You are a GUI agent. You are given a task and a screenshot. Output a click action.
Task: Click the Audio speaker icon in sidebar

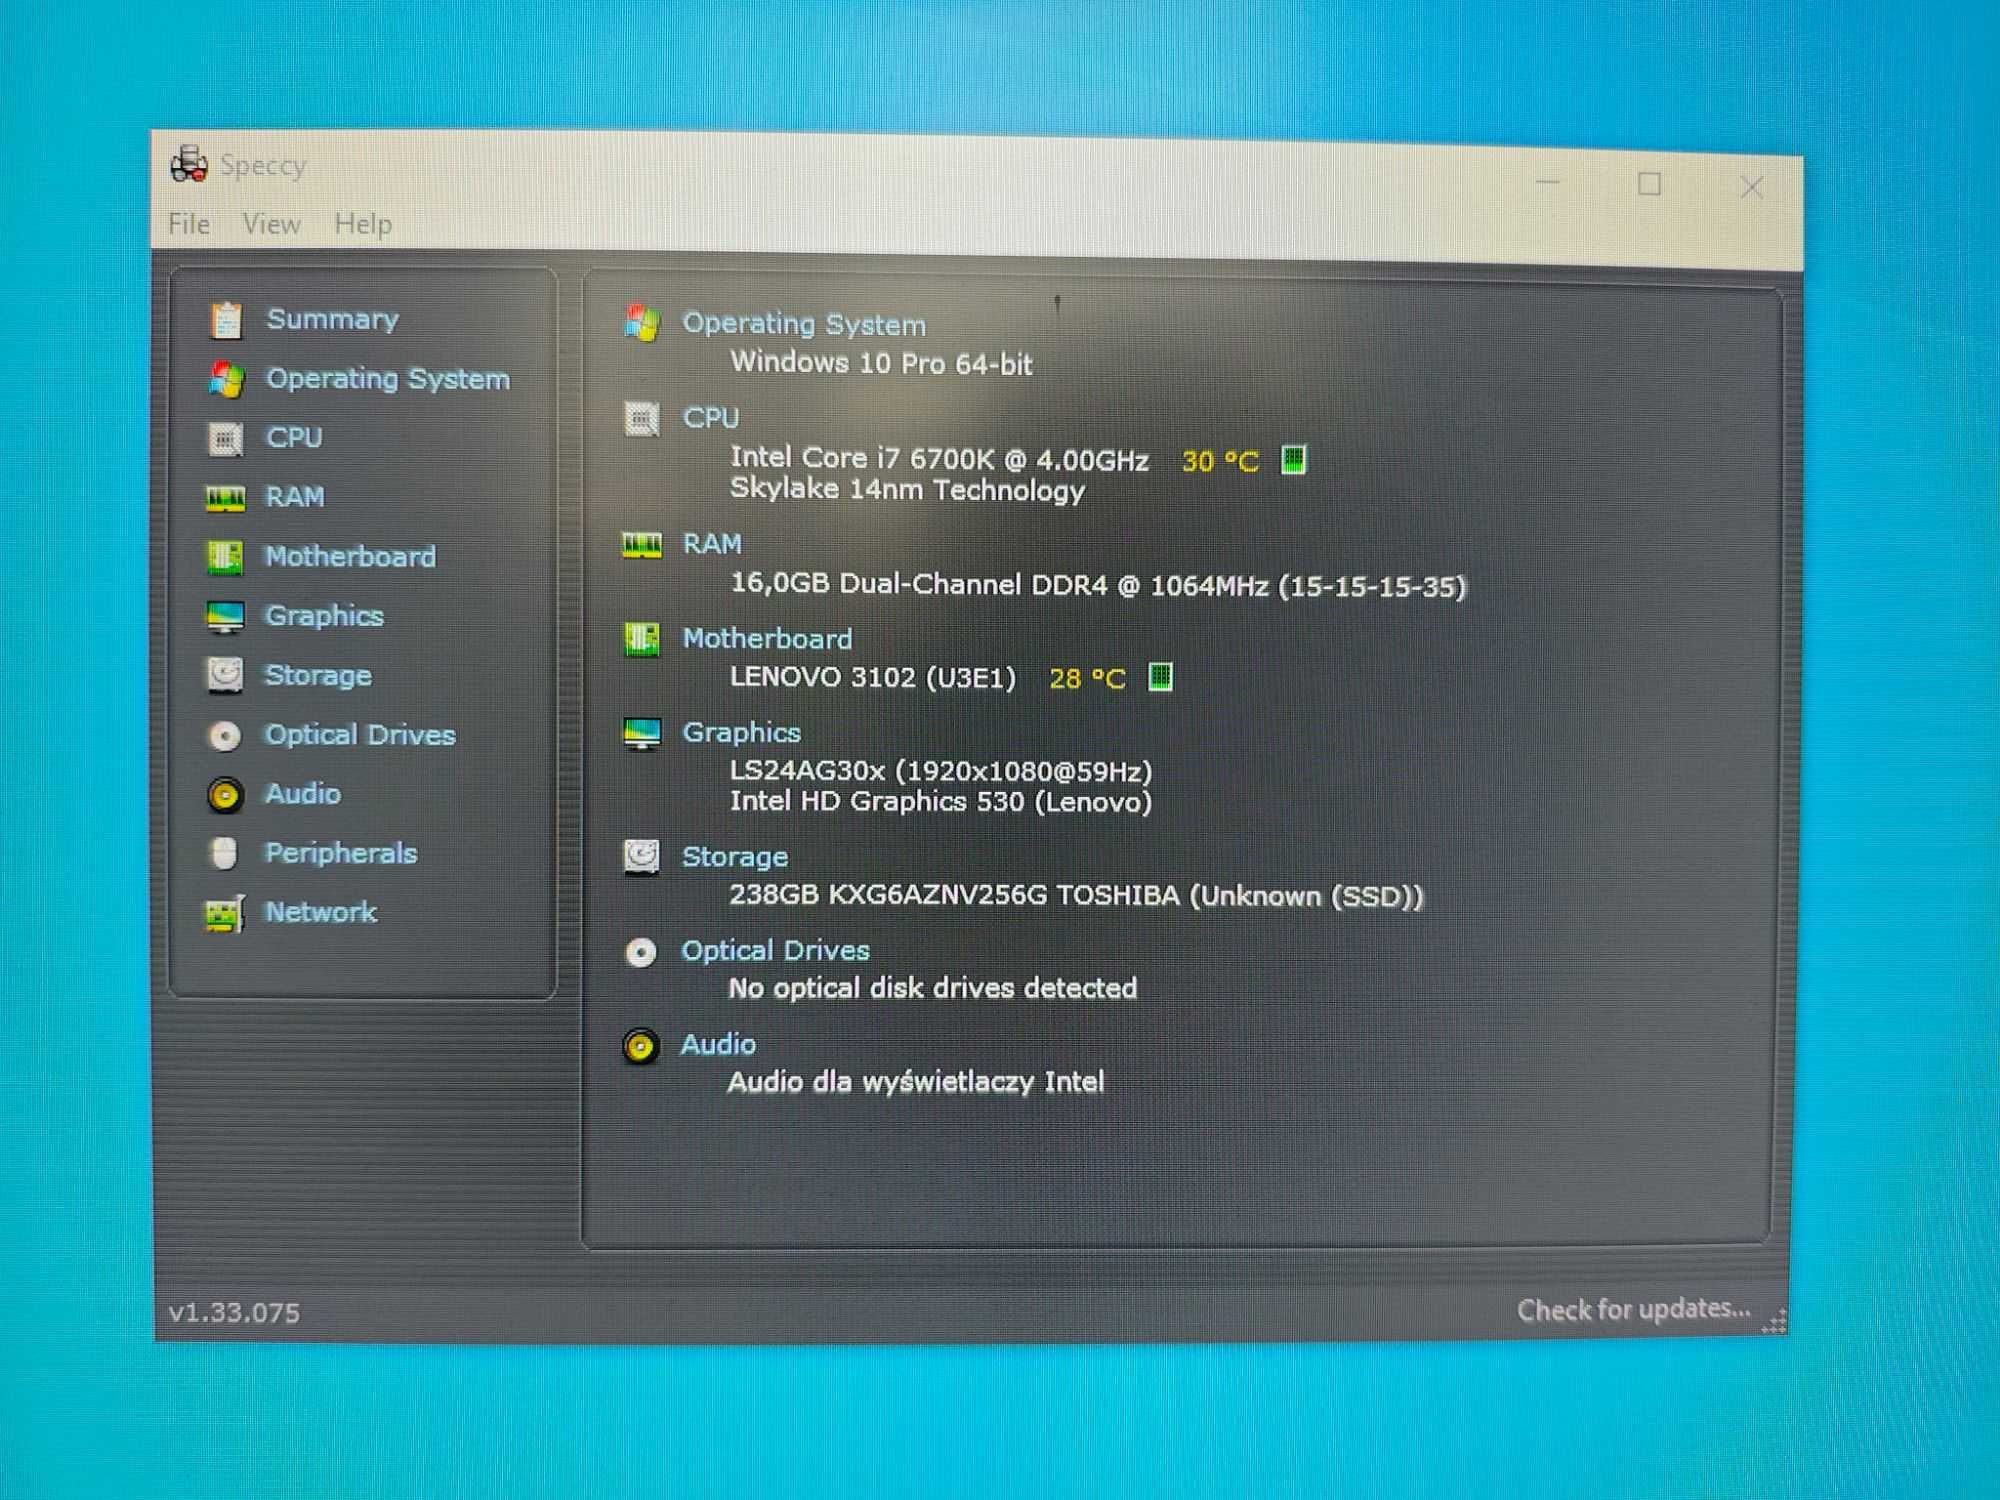tap(225, 795)
